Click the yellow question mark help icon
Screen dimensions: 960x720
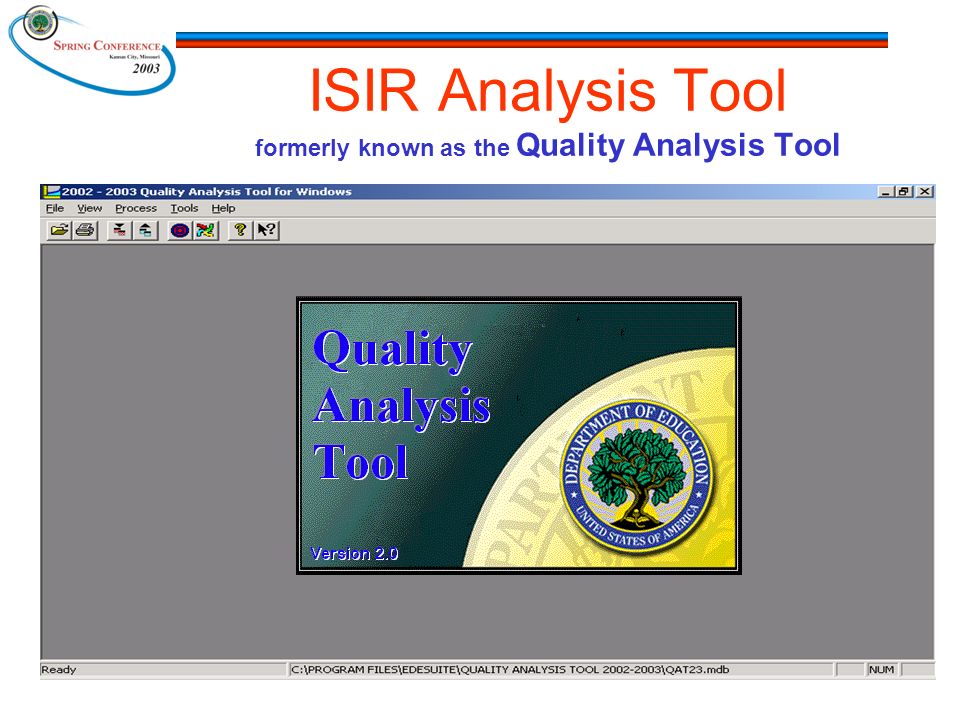240,230
